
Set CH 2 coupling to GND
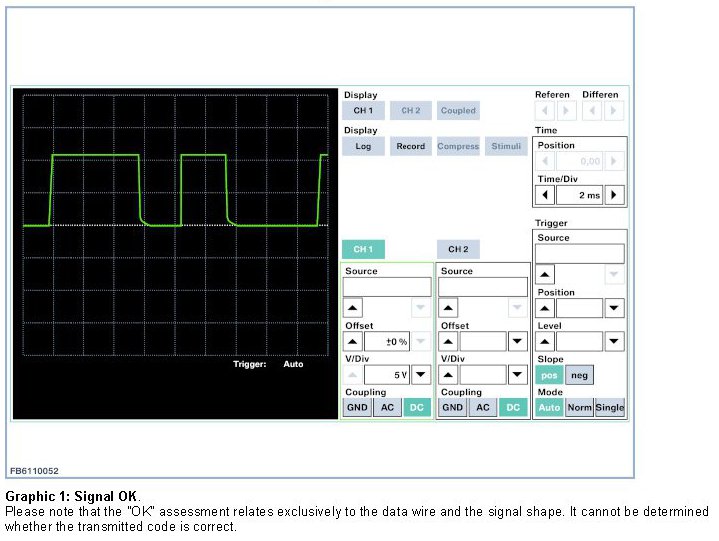452,407
